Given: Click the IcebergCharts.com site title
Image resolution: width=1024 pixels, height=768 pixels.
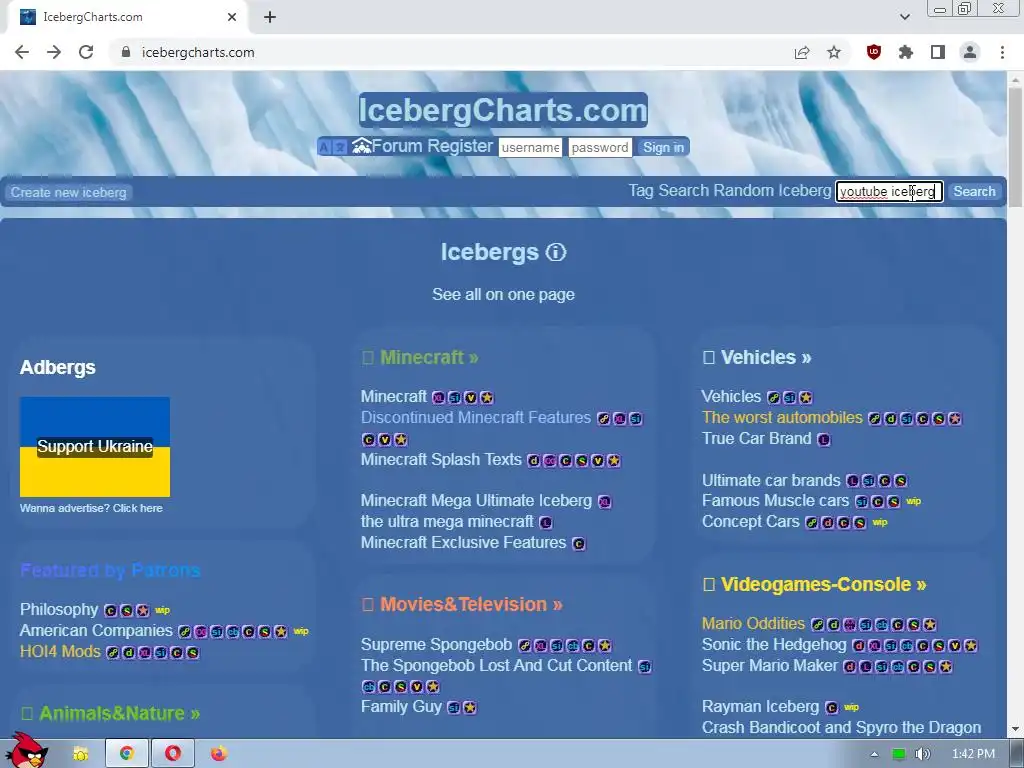Looking at the screenshot, I should click(503, 110).
